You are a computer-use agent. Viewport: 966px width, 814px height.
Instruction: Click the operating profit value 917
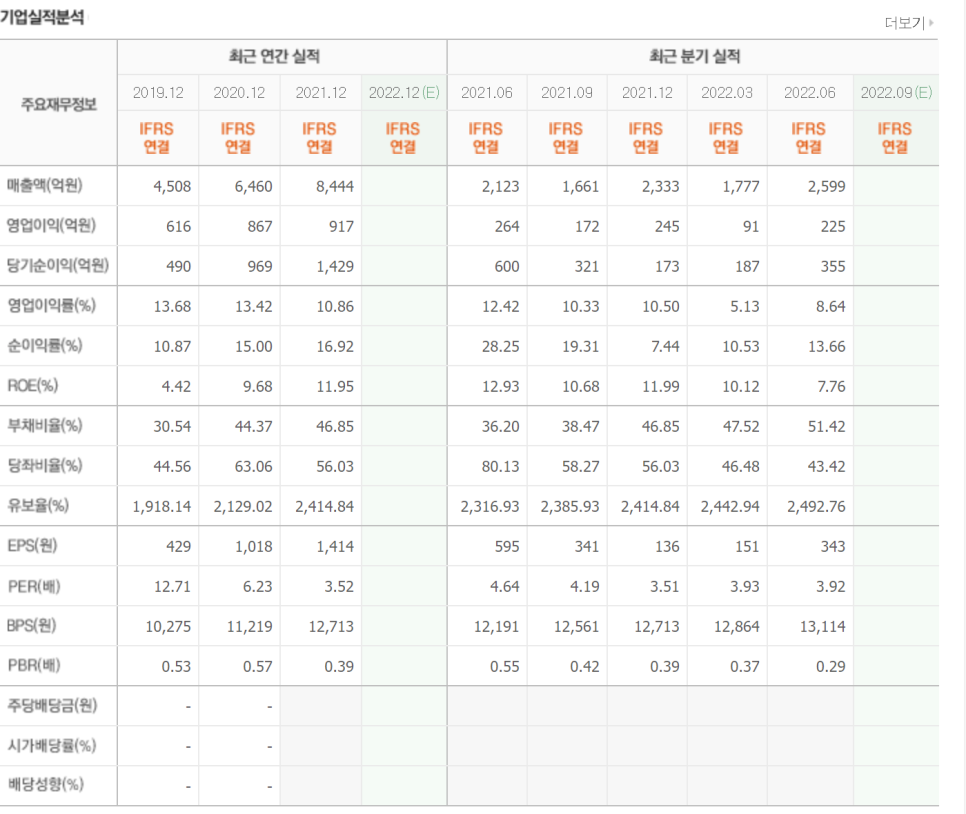[x=341, y=227]
